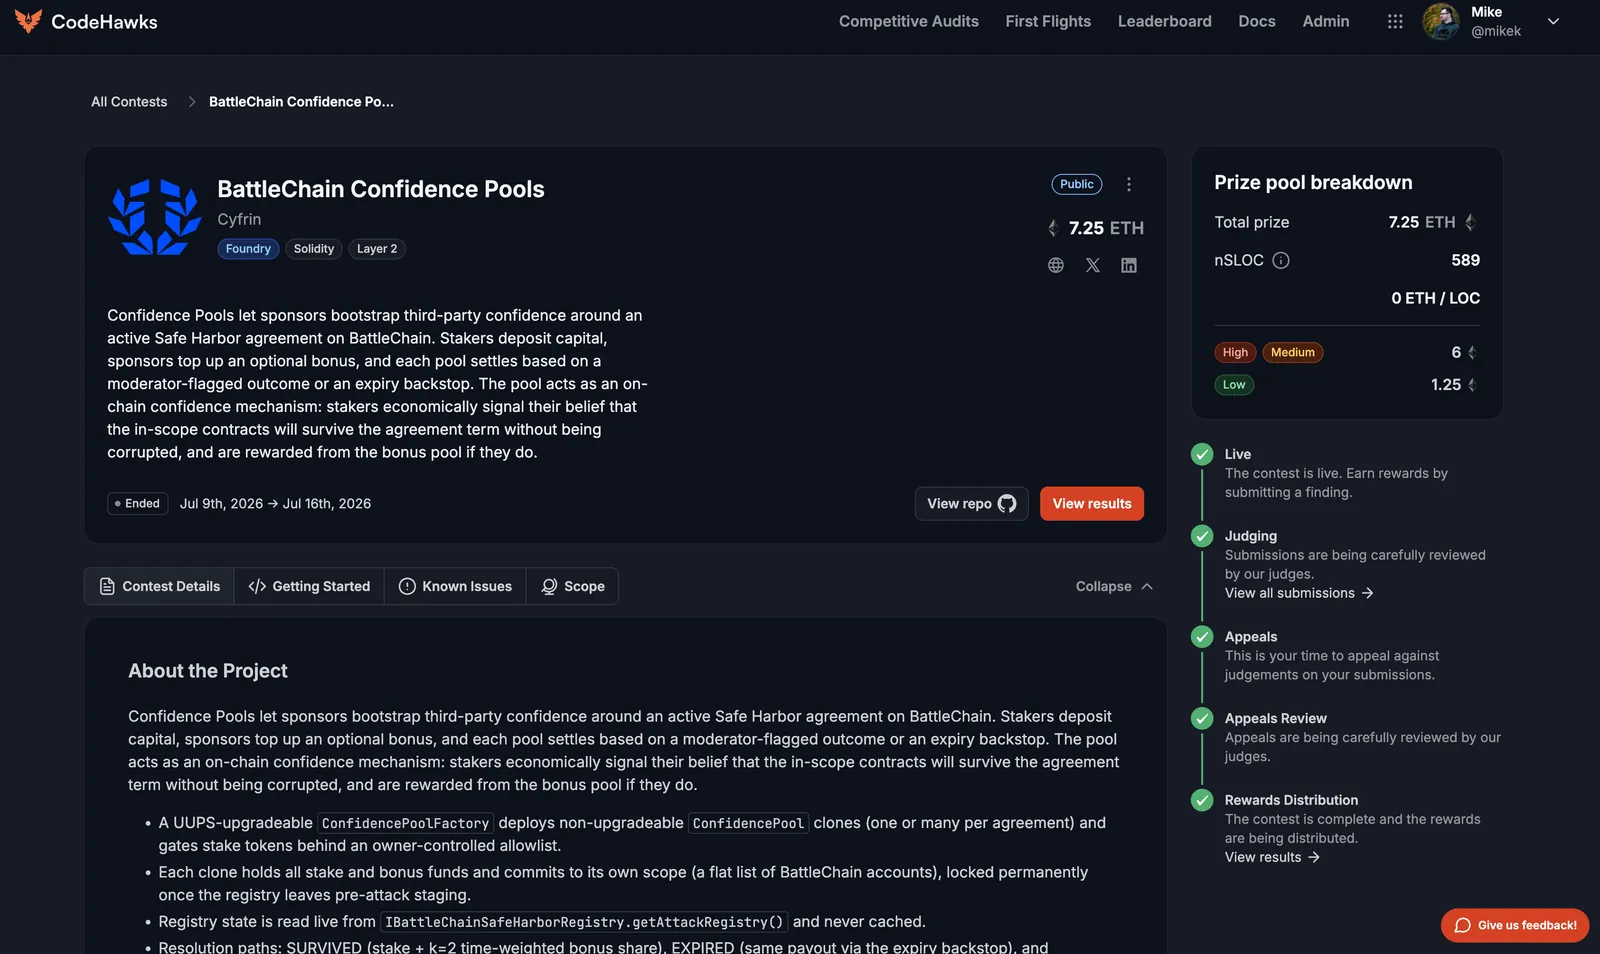This screenshot has height=954, width=1600.
Task: Expand the user account dropdown chevron
Action: (x=1553, y=21)
